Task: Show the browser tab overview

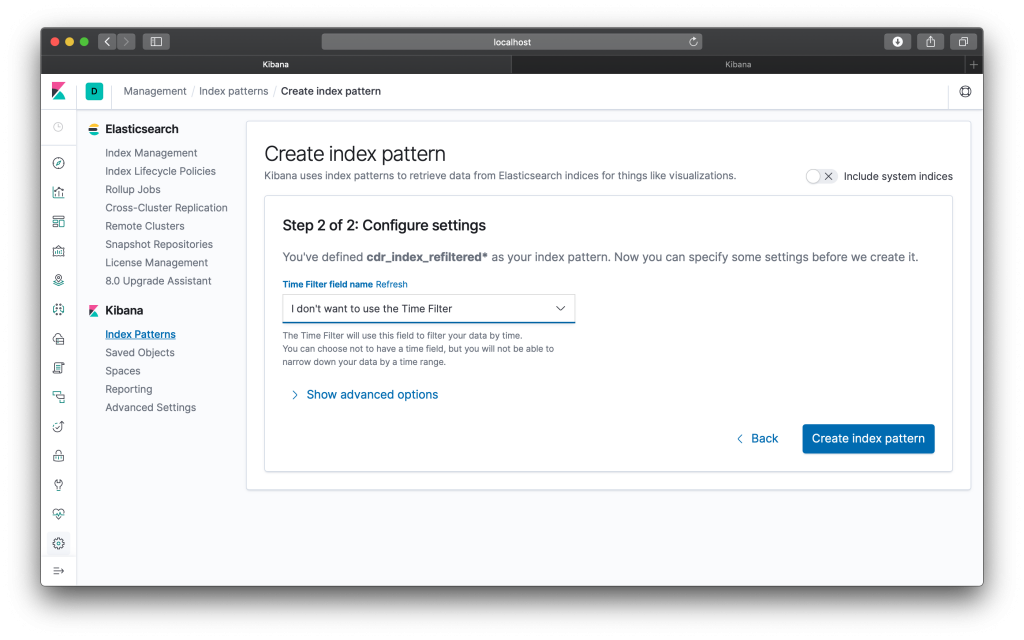Action: click(963, 42)
